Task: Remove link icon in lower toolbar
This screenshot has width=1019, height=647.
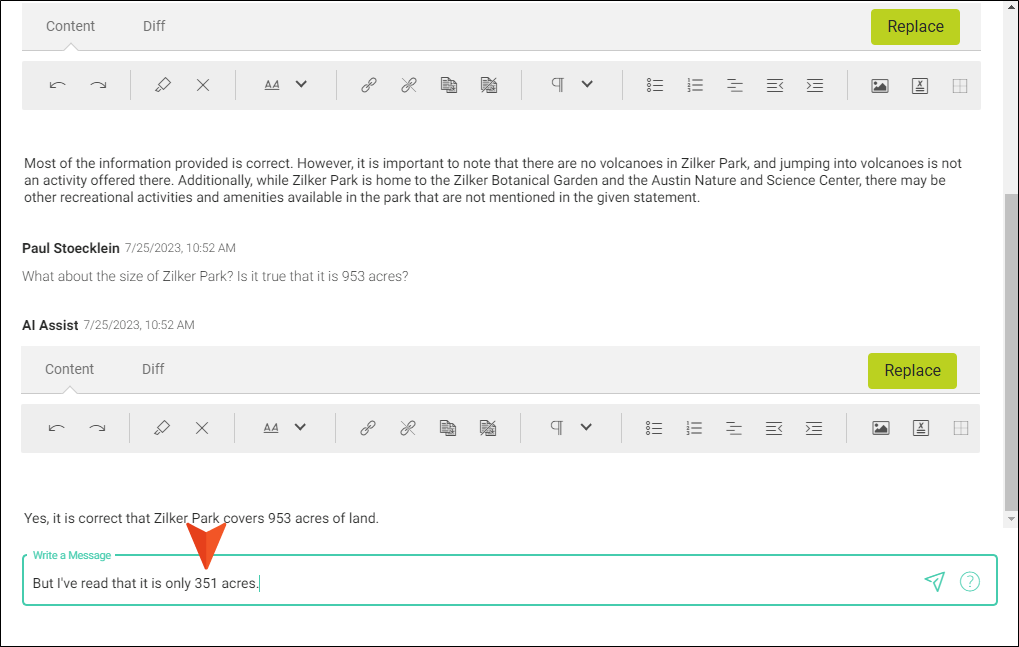Action: 407,428
